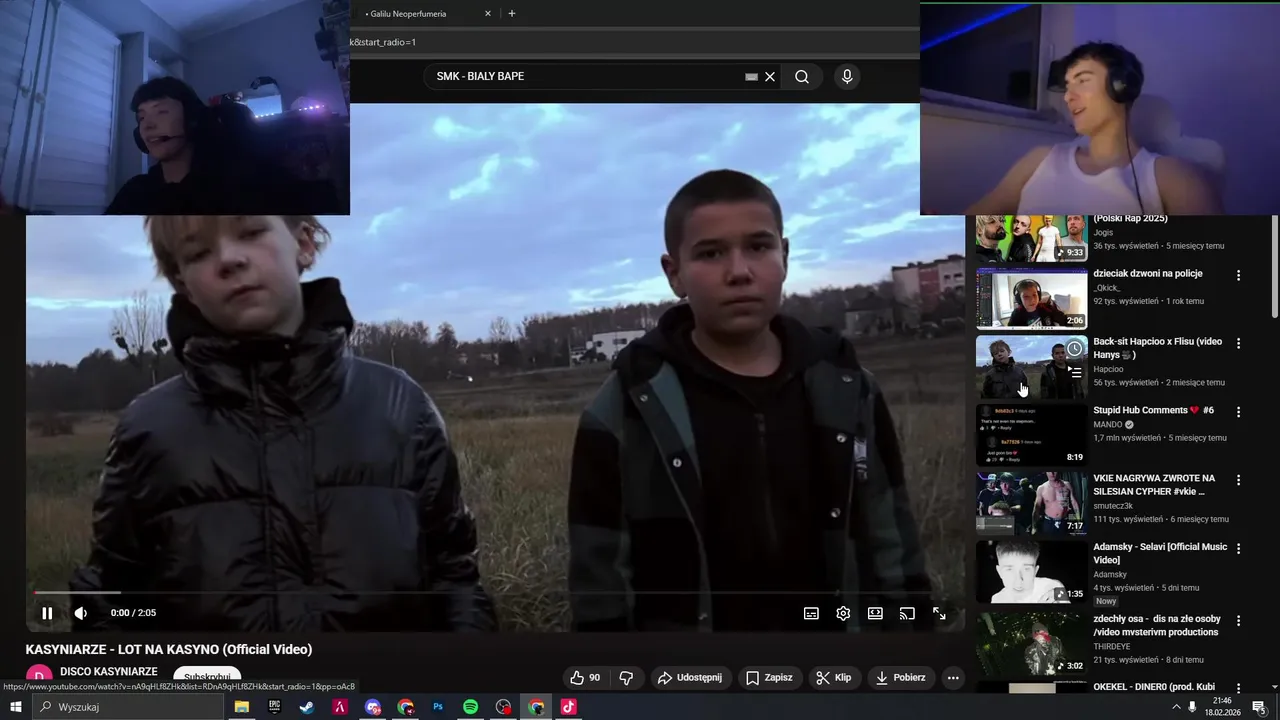Click the Udostępnij share button
Image resolution: width=1280 pixels, height=720 pixels.
tap(690, 677)
